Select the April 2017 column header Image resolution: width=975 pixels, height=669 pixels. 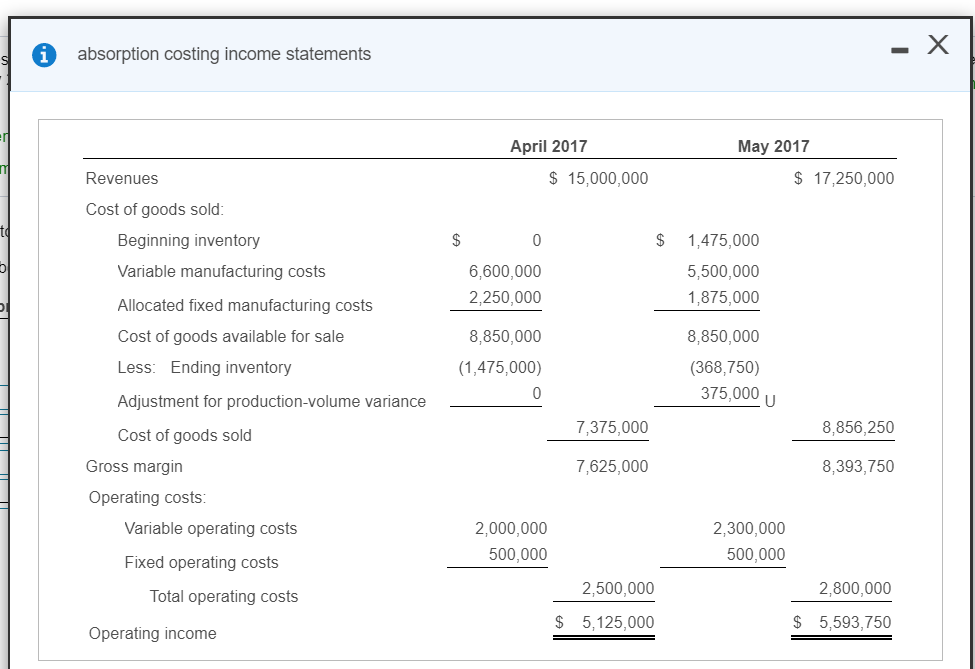point(549,146)
